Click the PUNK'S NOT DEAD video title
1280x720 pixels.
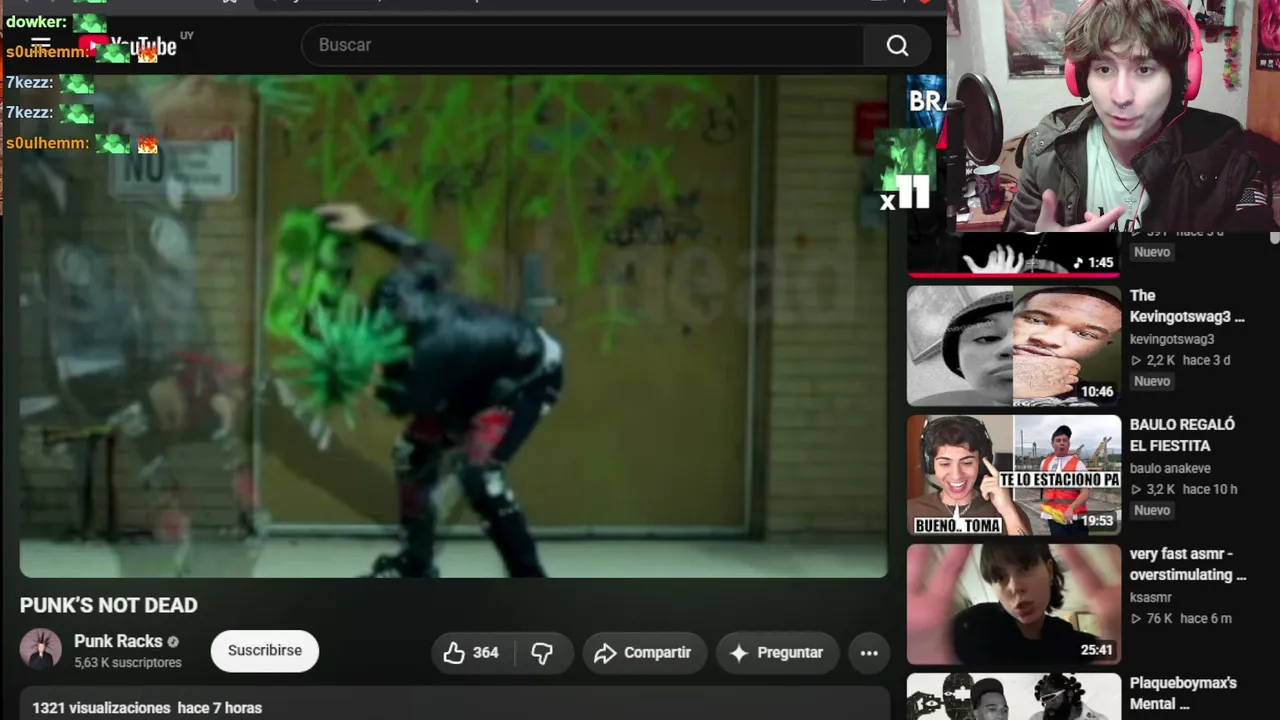[109, 605]
